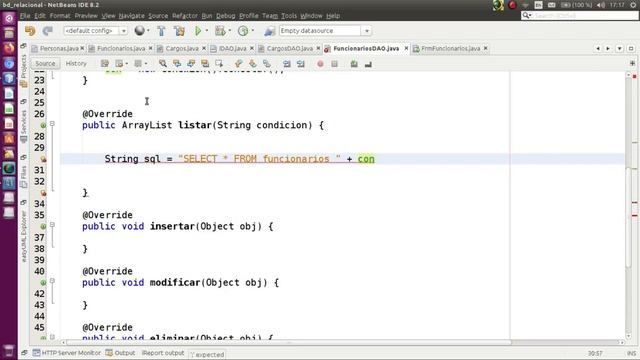Click Shift Line Left icon
640x360 pixels.
coord(287,64)
